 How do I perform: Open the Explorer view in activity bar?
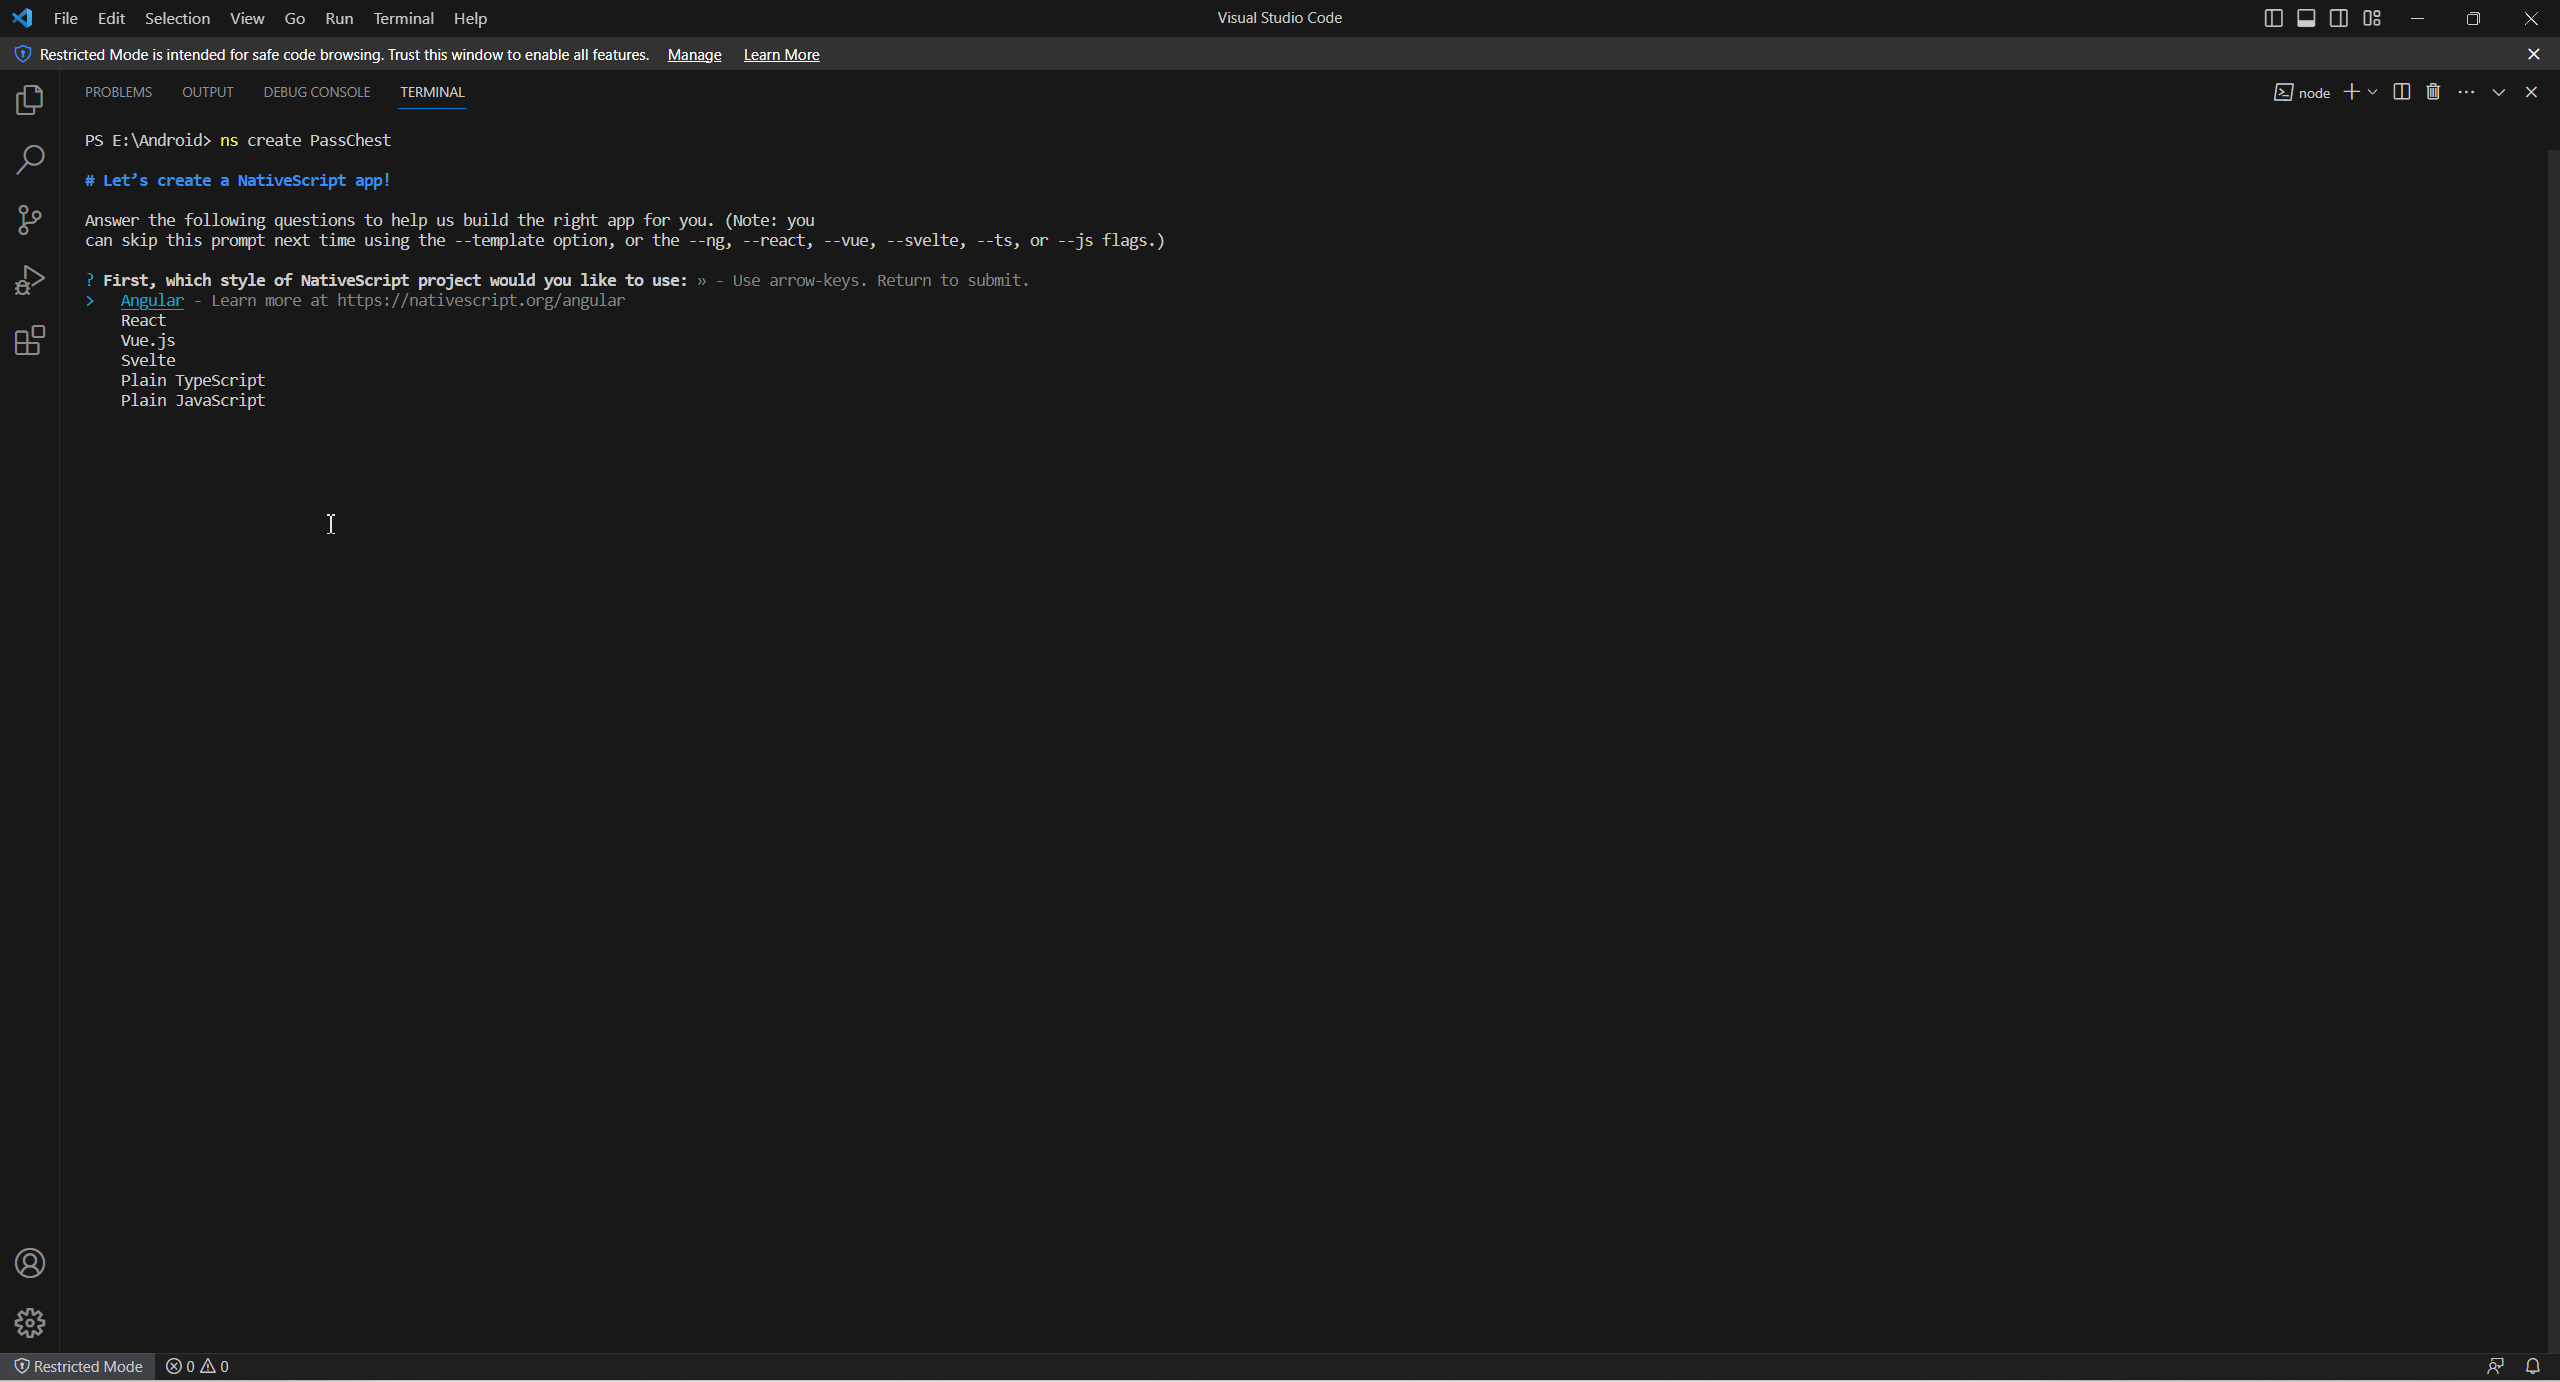click(x=30, y=100)
